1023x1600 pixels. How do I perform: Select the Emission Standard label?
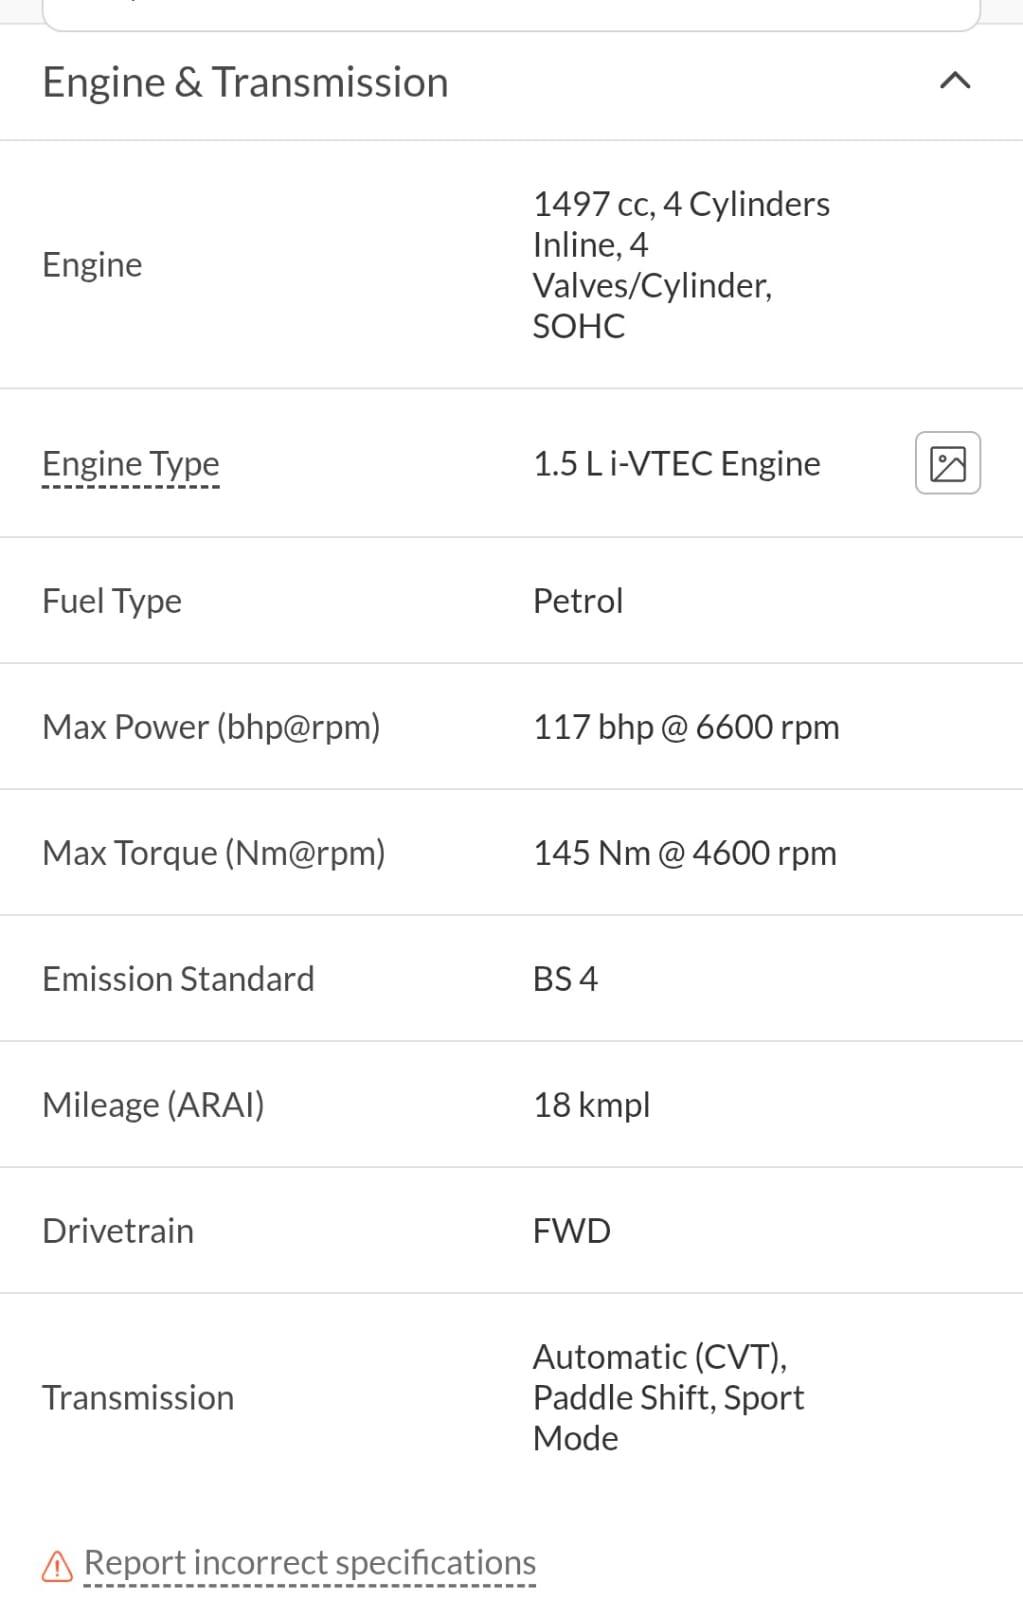click(178, 978)
